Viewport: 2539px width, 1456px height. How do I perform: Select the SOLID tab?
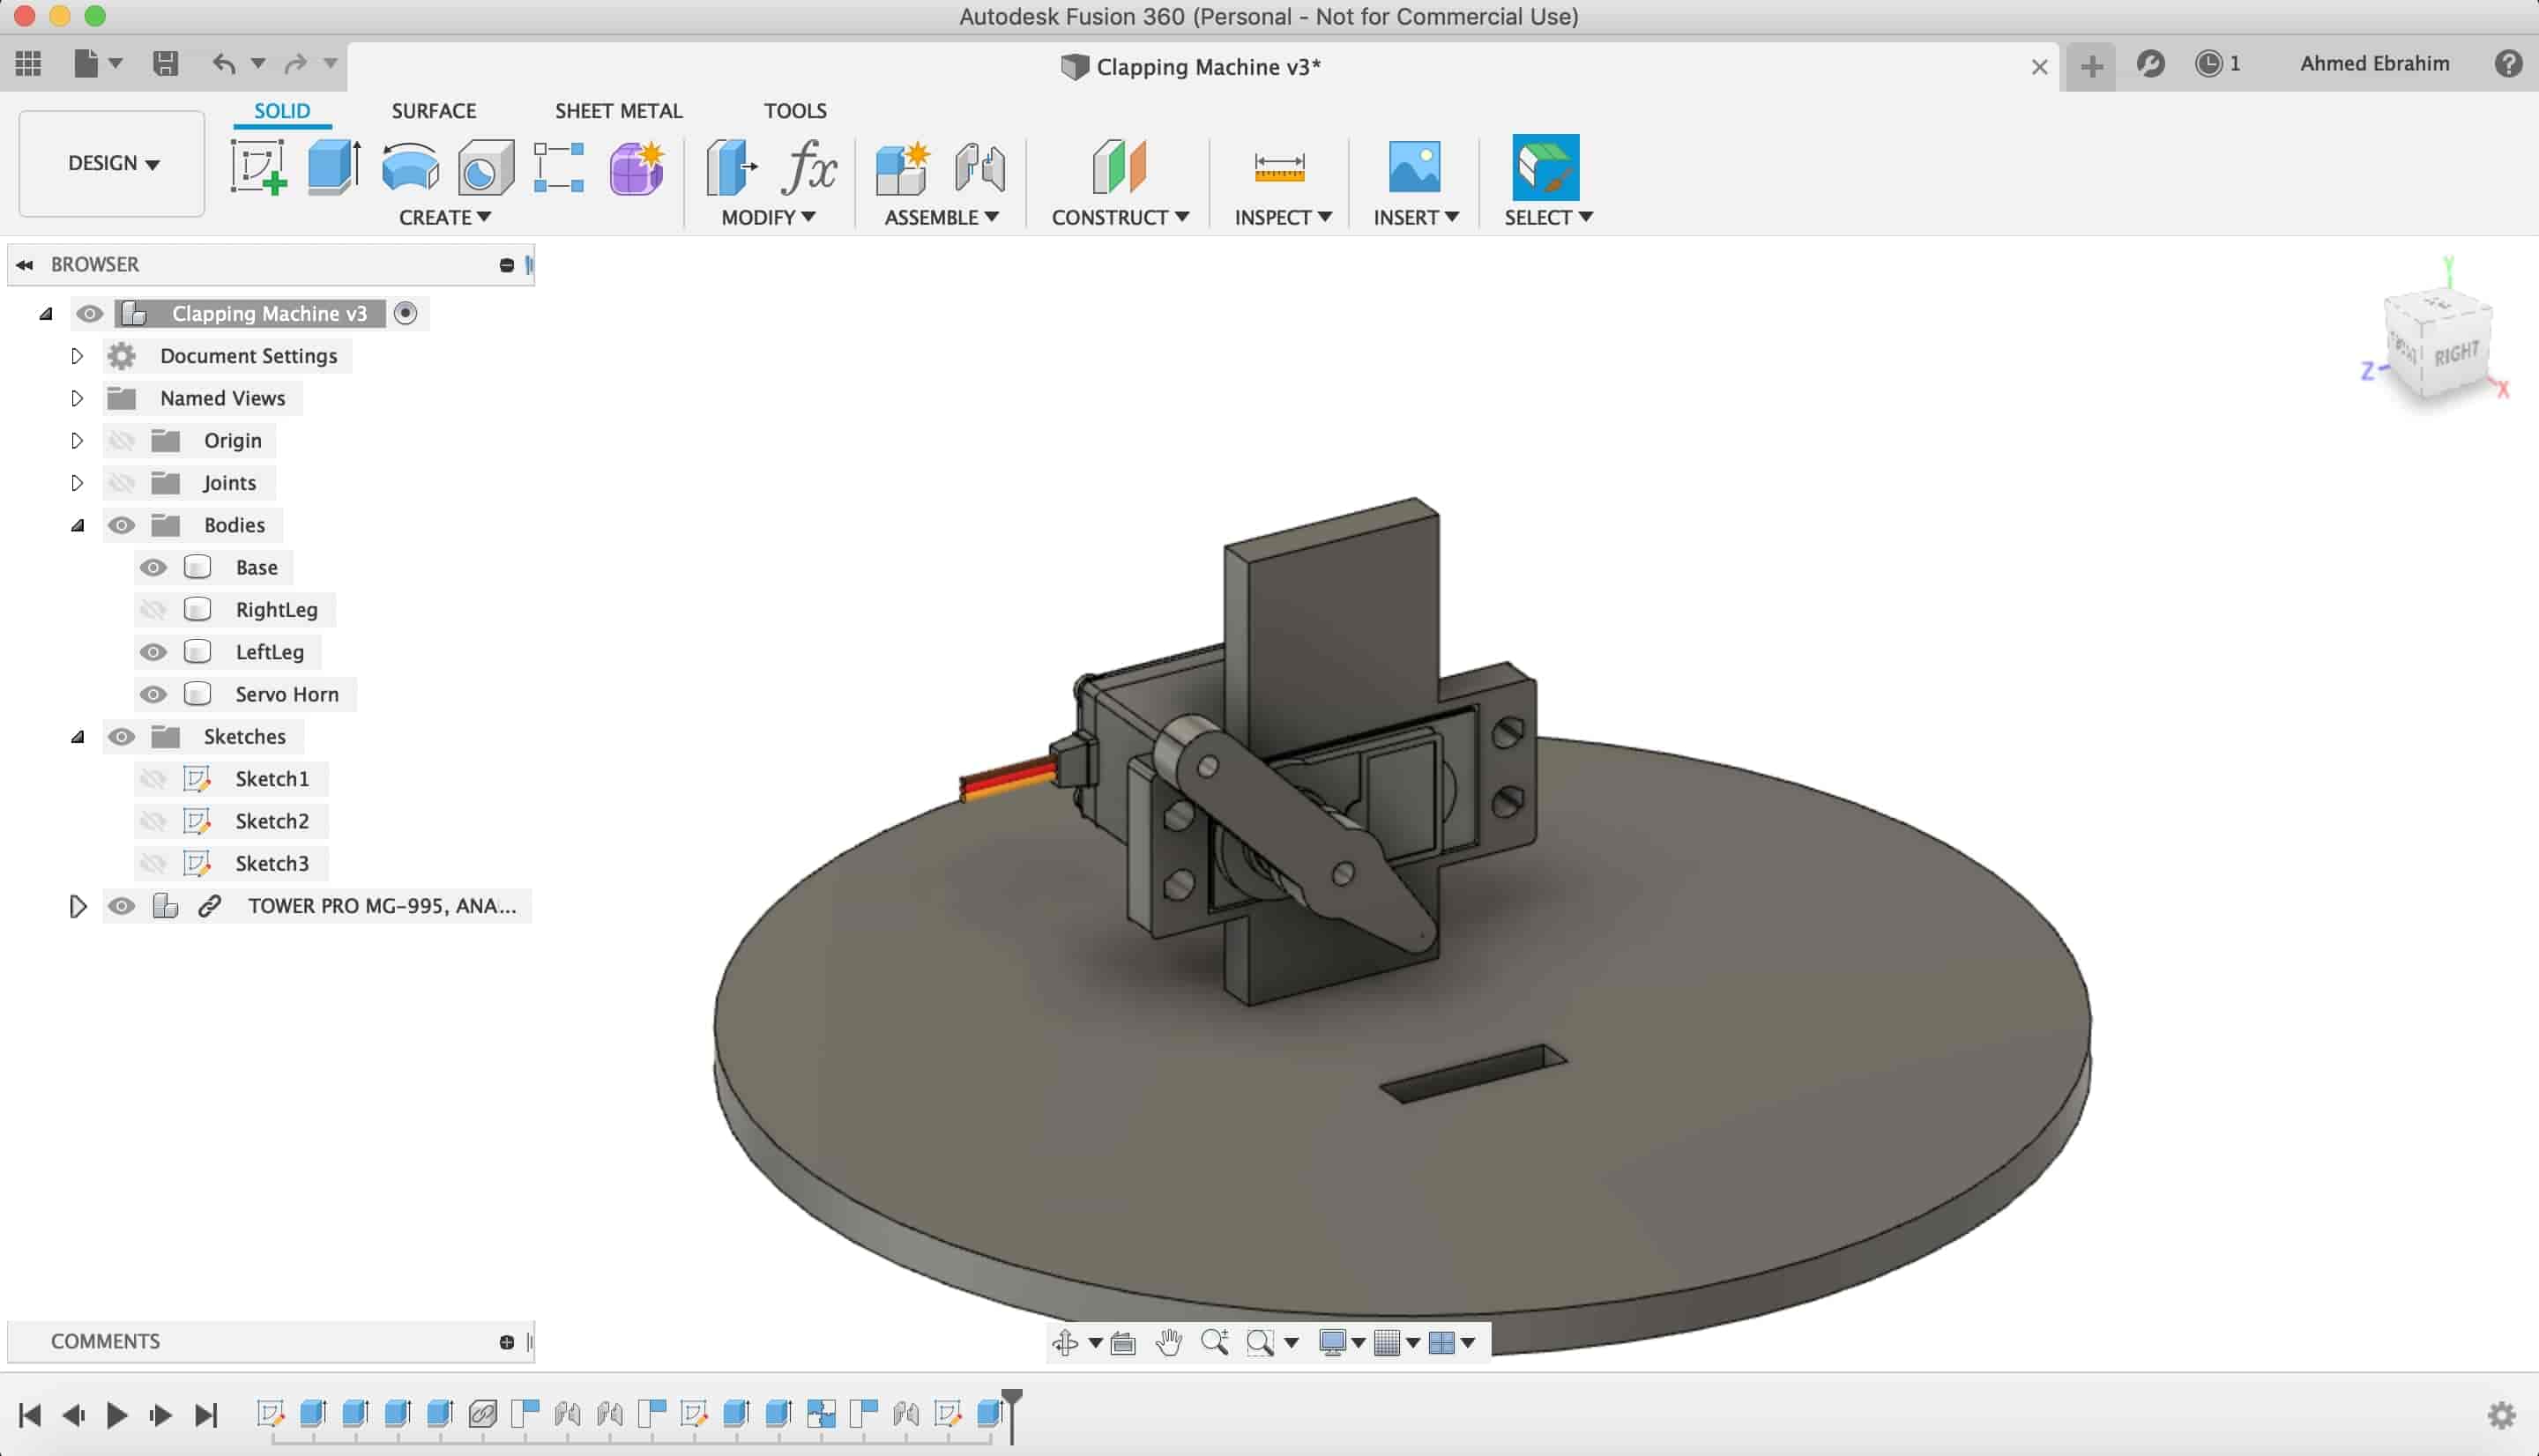point(282,110)
